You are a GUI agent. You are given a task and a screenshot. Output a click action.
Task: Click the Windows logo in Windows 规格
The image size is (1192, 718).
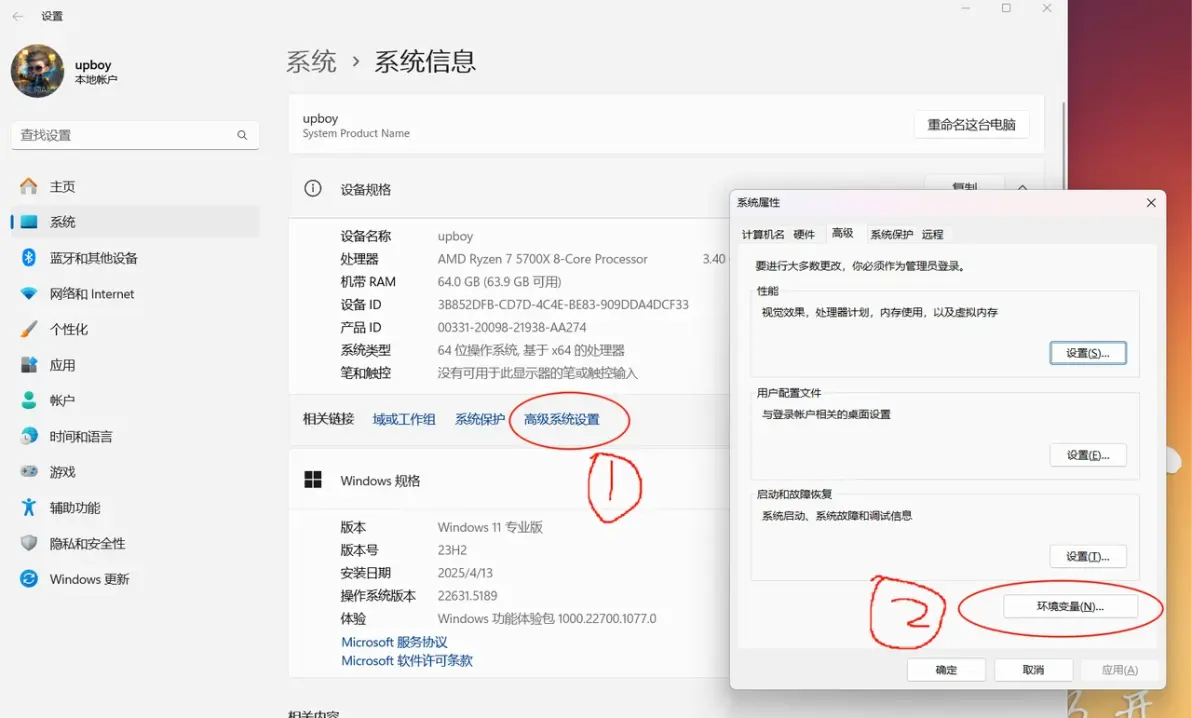[x=312, y=479]
